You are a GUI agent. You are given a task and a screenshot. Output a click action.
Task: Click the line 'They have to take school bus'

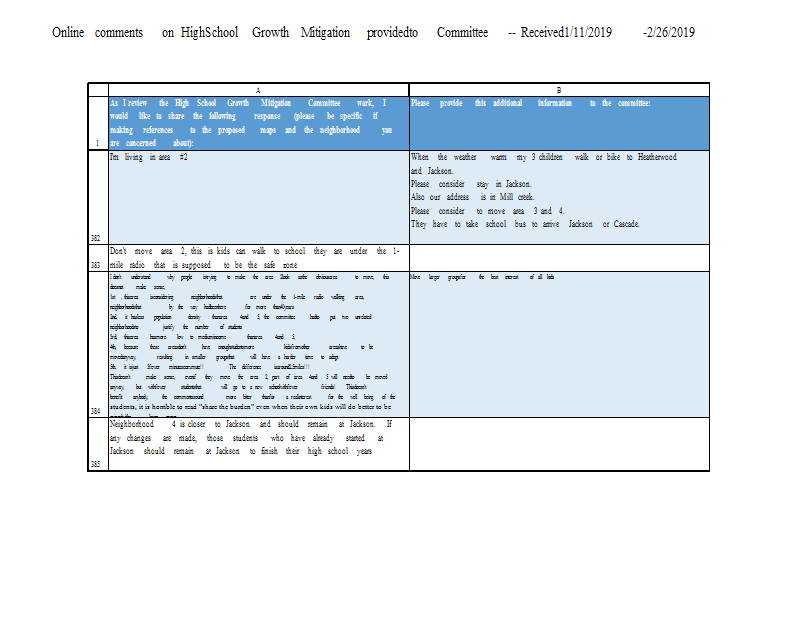click(x=525, y=224)
